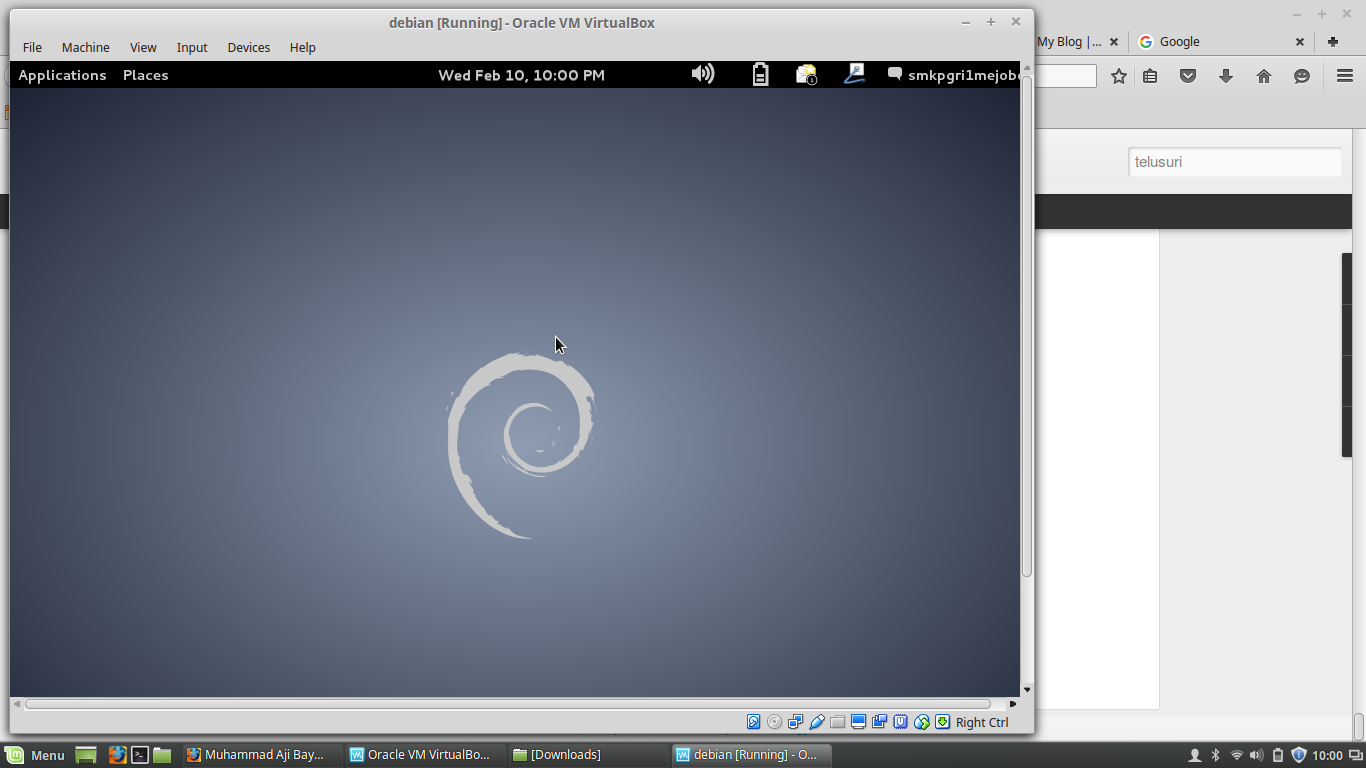Click the VirtualBox CPU virtualization status icon
The image size is (1366, 768).
pos(900,722)
